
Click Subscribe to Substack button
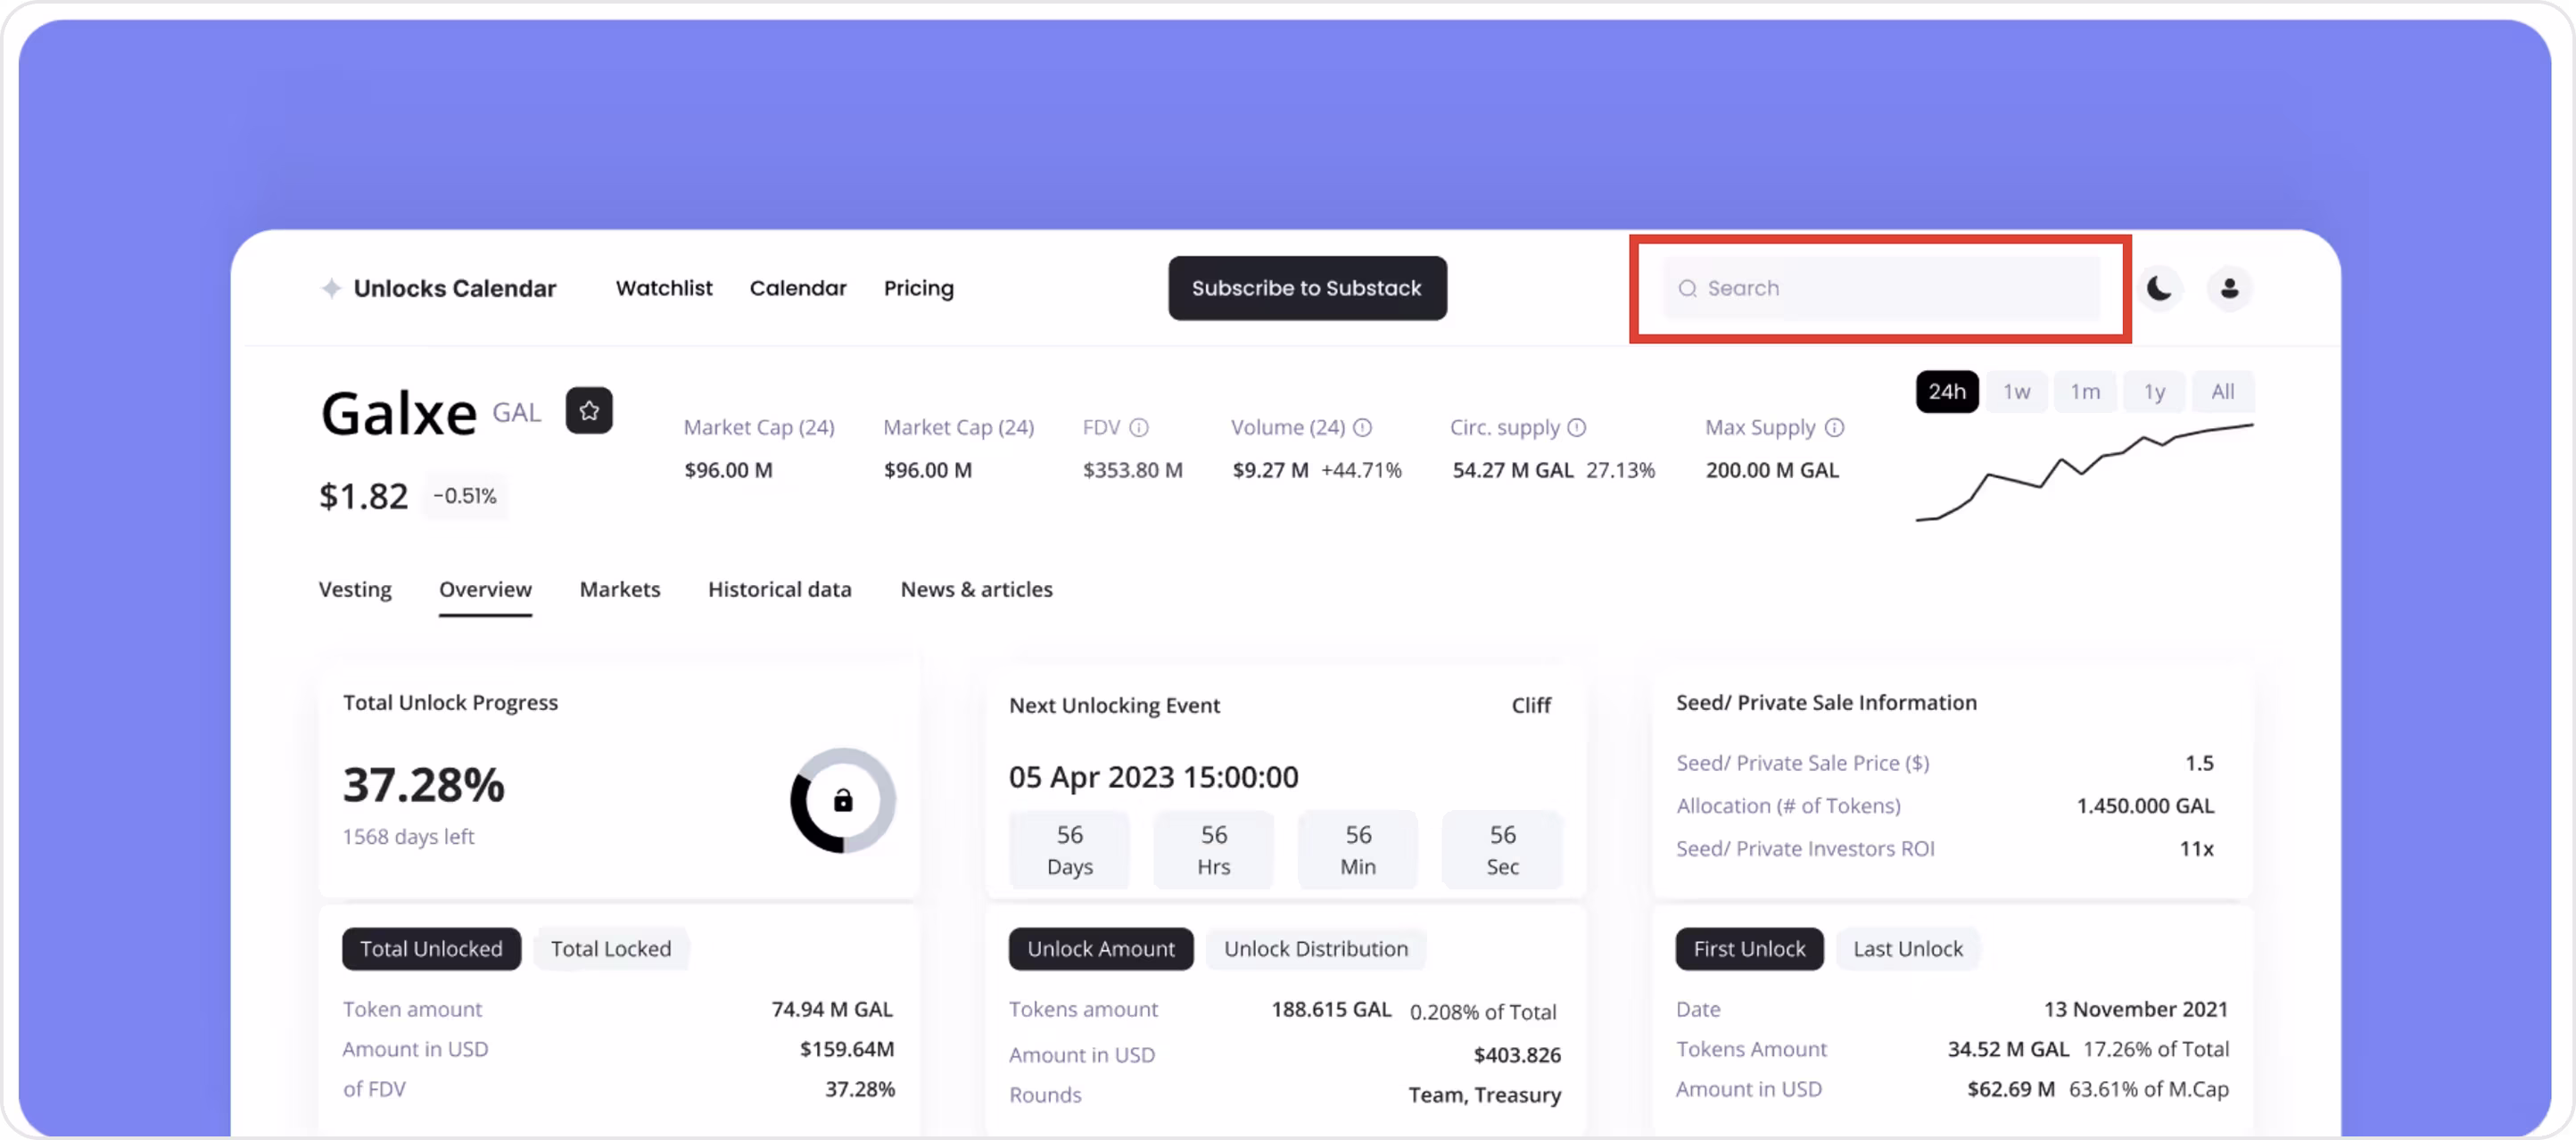pos(1307,288)
